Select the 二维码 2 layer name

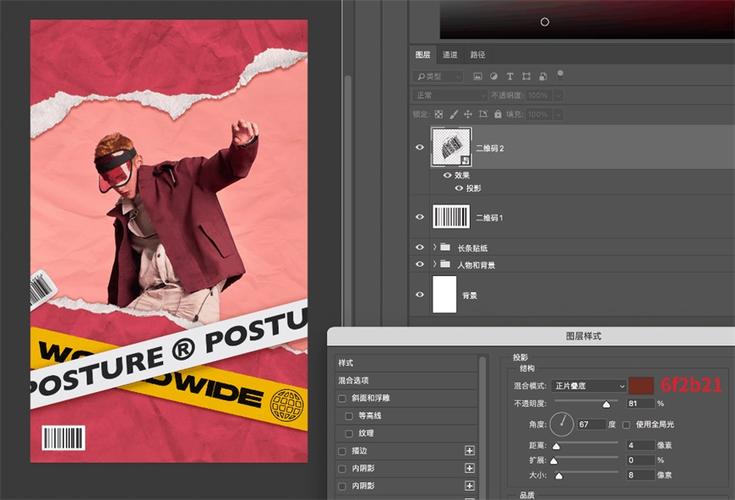click(x=490, y=148)
